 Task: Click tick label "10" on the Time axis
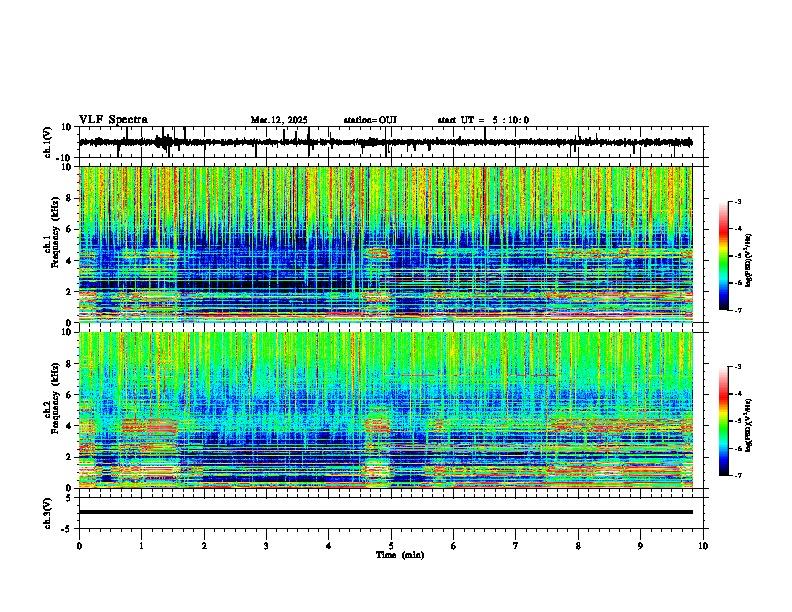pos(703,546)
